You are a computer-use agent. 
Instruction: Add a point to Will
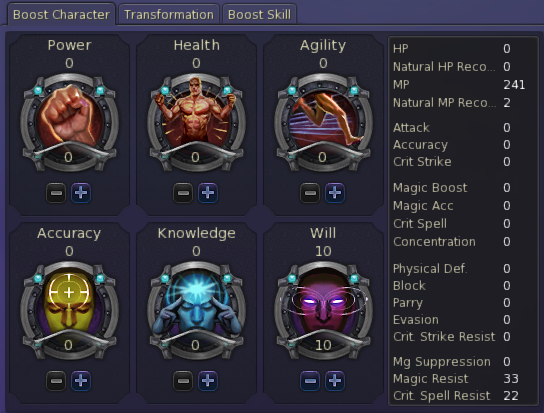click(x=335, y=381)
